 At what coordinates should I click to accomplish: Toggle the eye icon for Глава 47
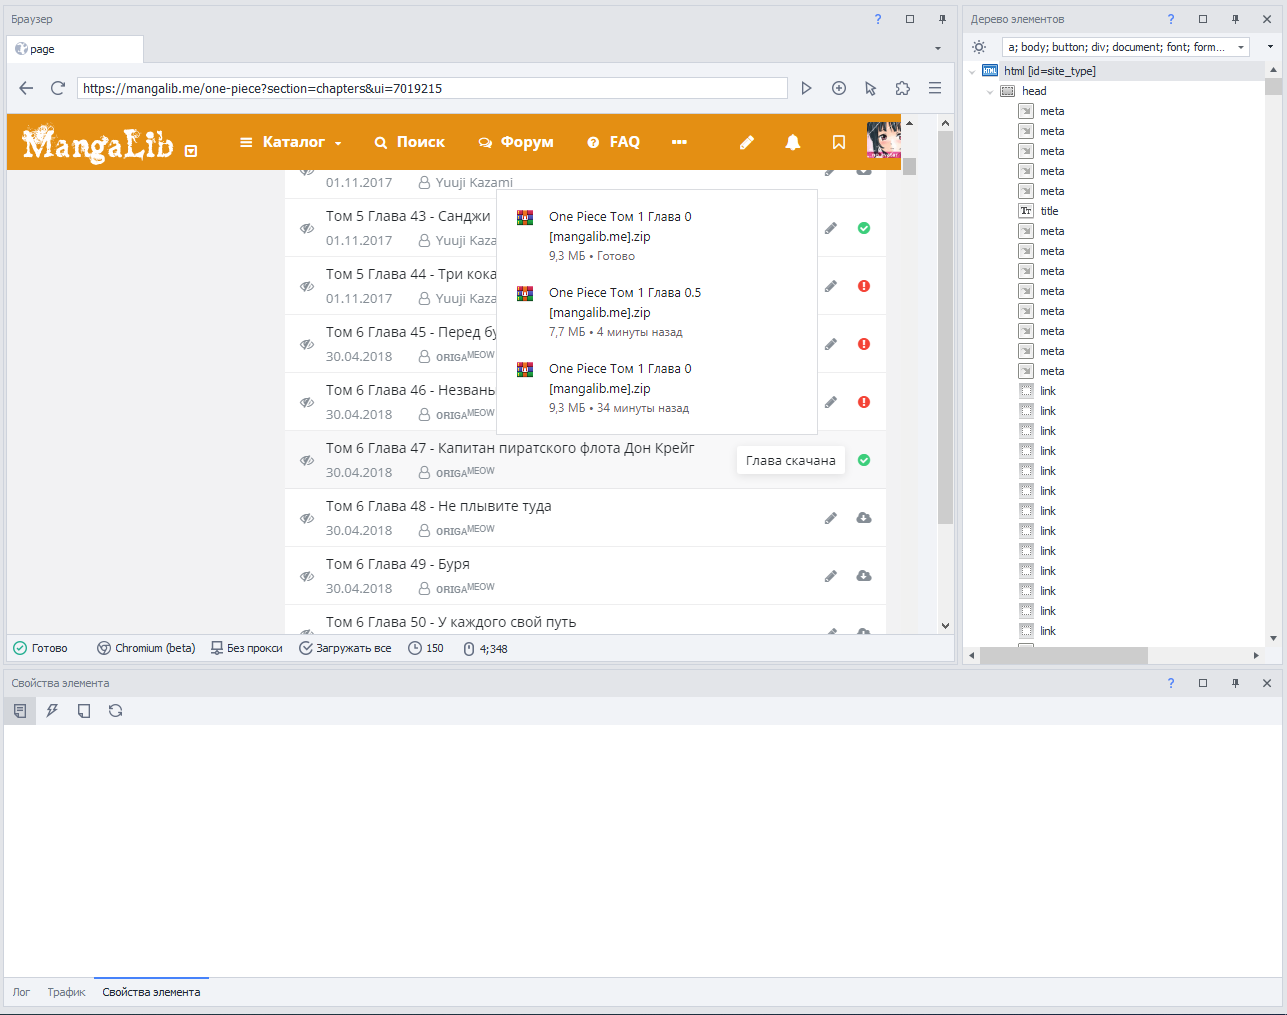(307, 460)
